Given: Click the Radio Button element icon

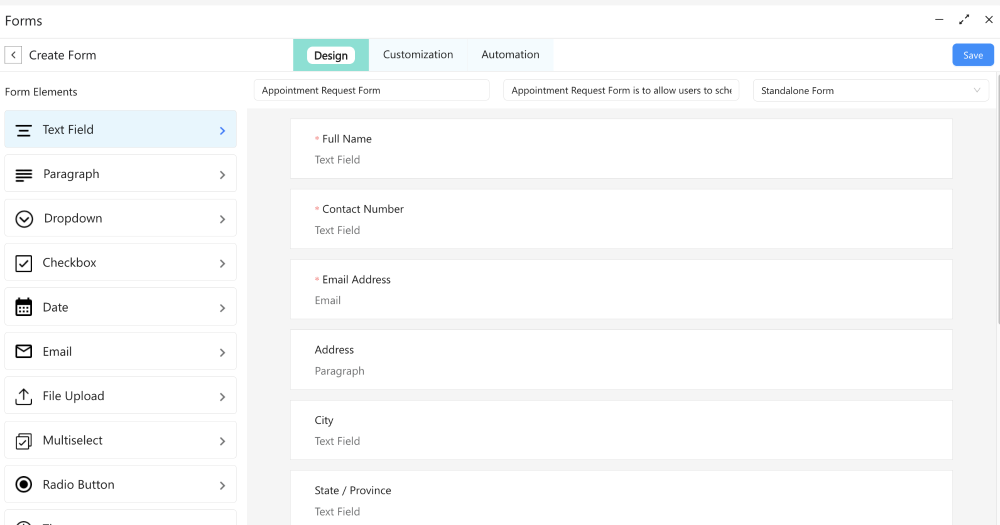Looking at the screenshot, I should pos(24,485).
